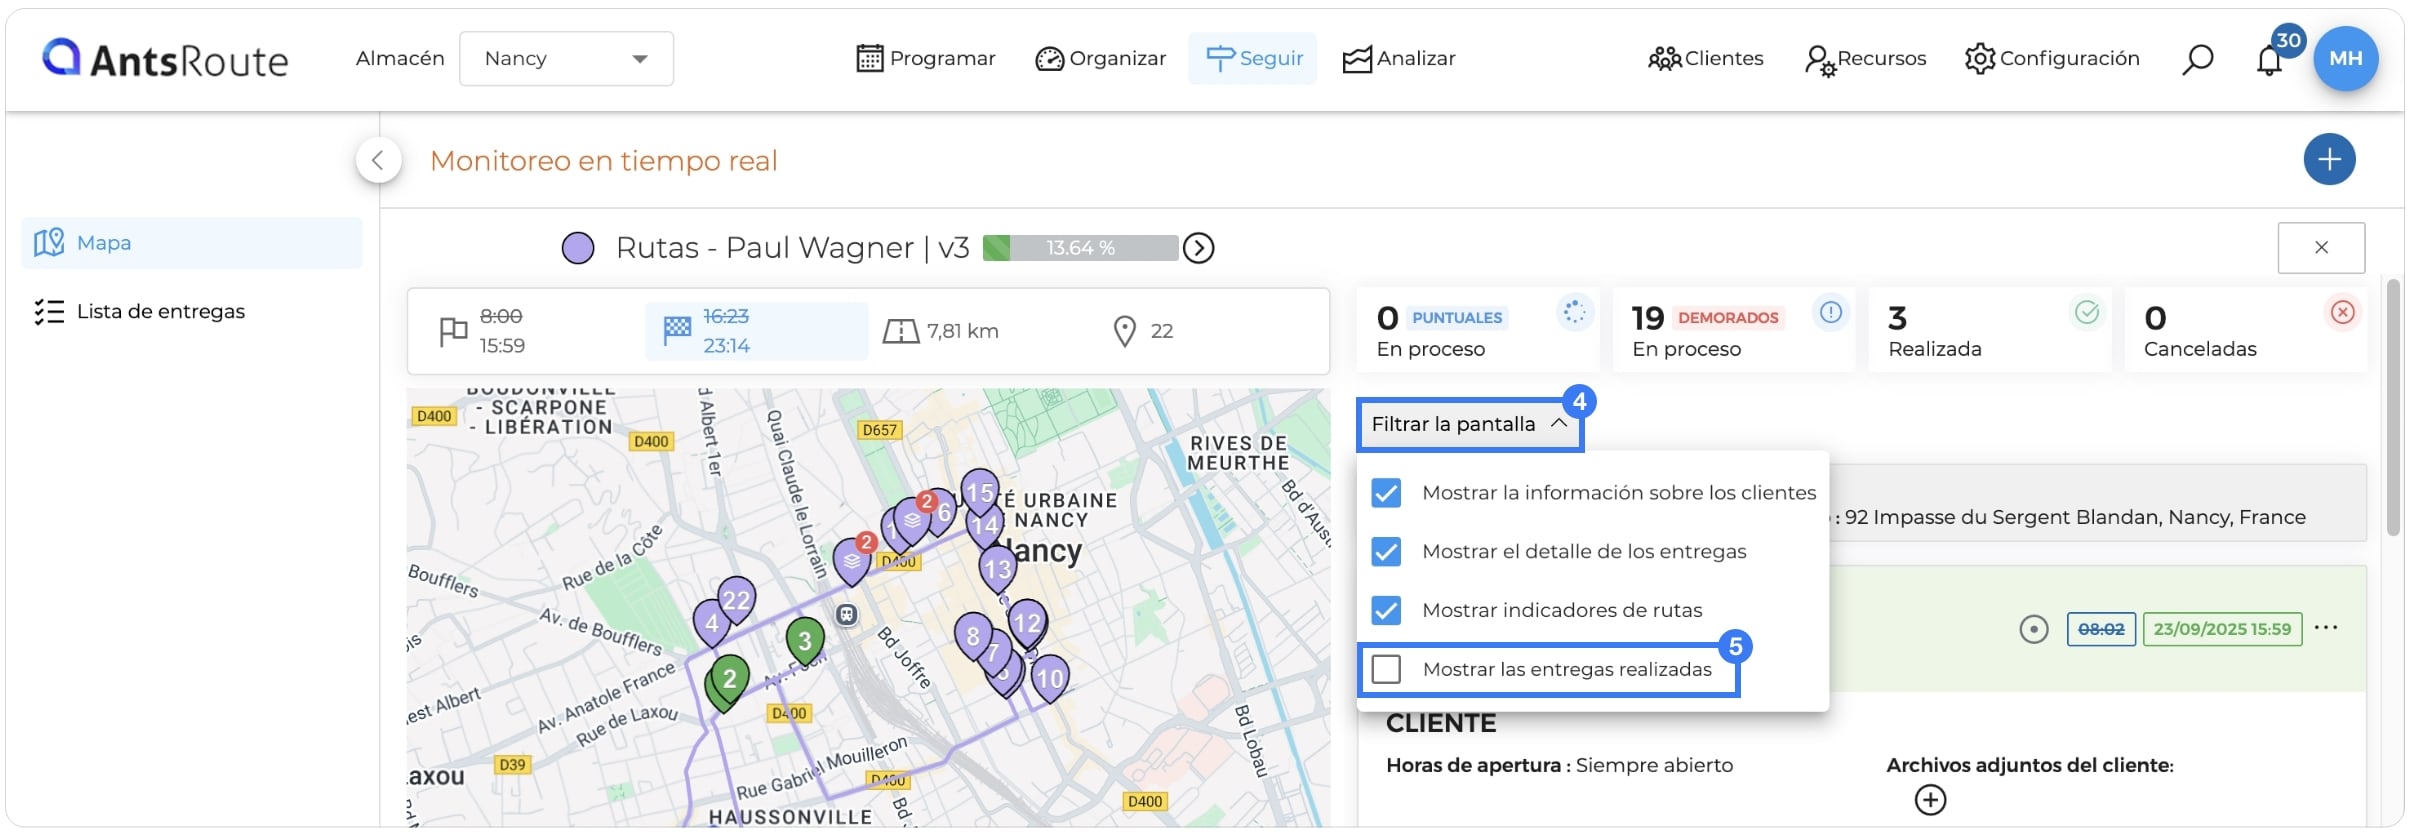This screenshot has height=837, width=2410.
Task: Click the circled arrow next to progress bar
Action: coord(1198,248)
